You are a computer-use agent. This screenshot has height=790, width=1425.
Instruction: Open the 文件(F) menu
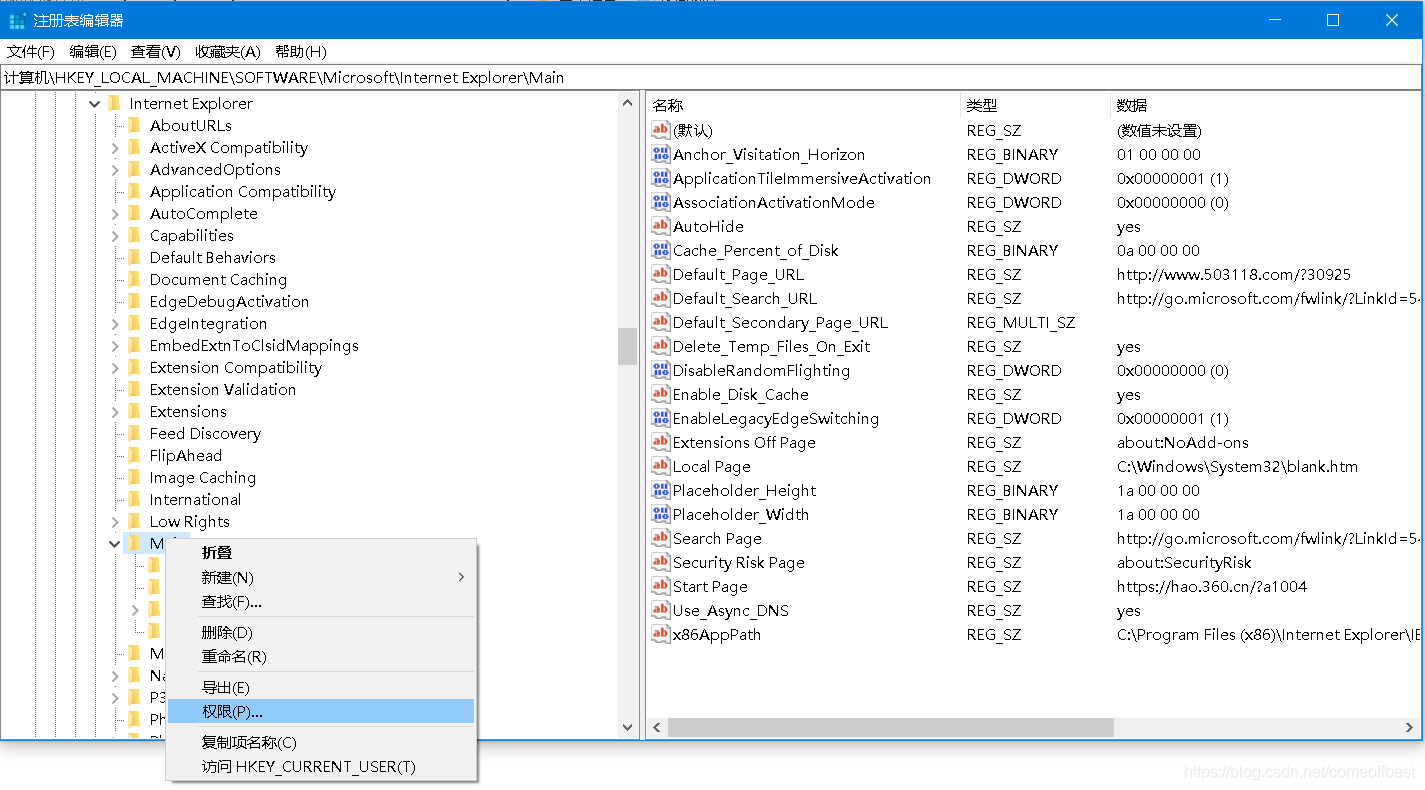click(x=31, y=52)
